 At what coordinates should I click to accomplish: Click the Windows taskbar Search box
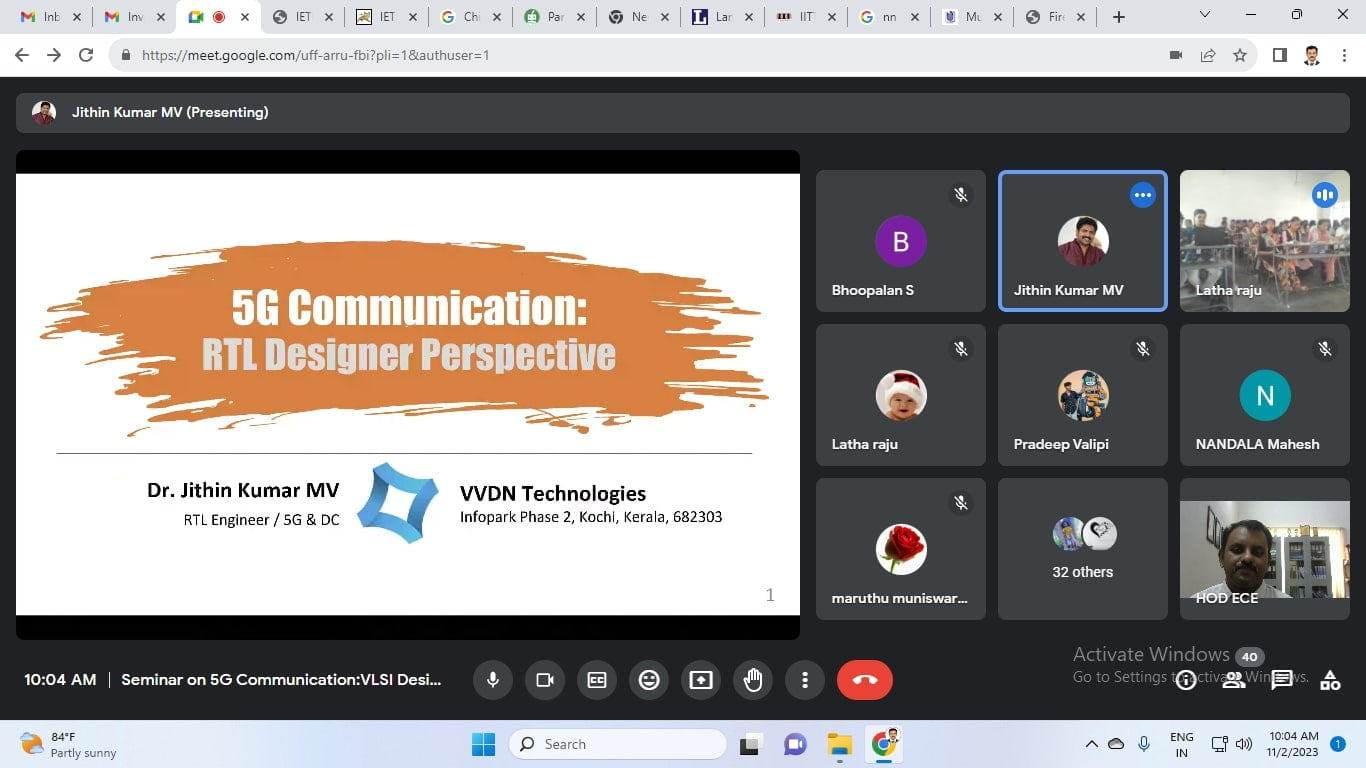click(x=618, y=744)
